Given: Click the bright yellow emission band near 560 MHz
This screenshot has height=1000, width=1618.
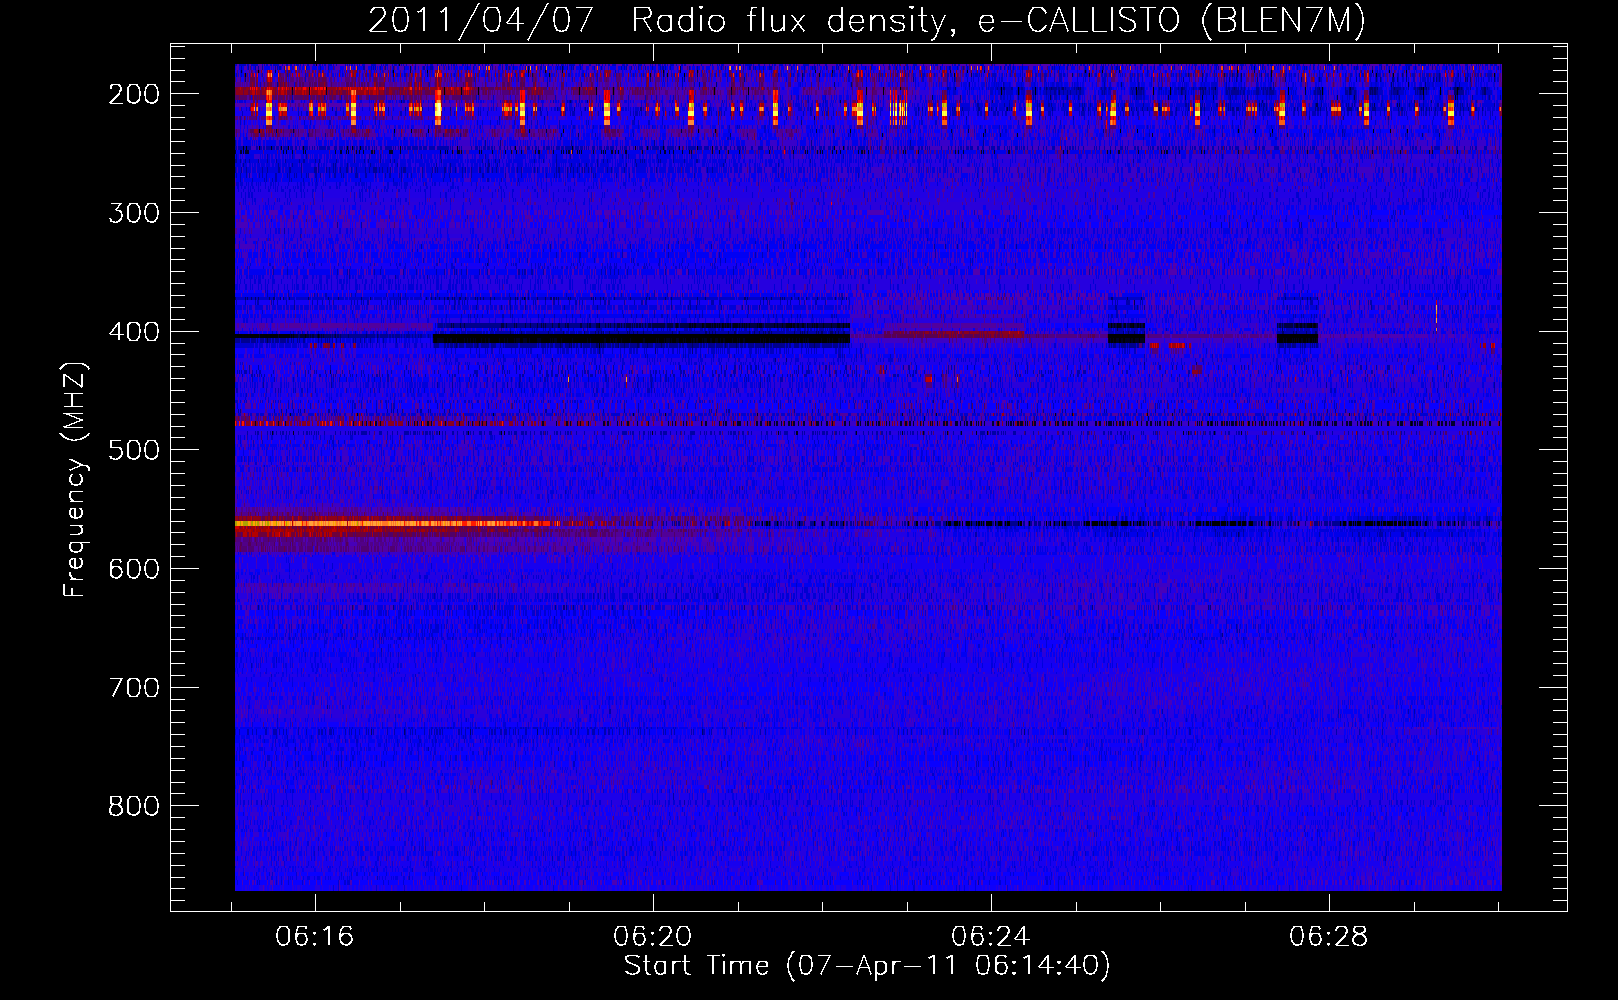Looking at the screenshot, I should point(397,523).
